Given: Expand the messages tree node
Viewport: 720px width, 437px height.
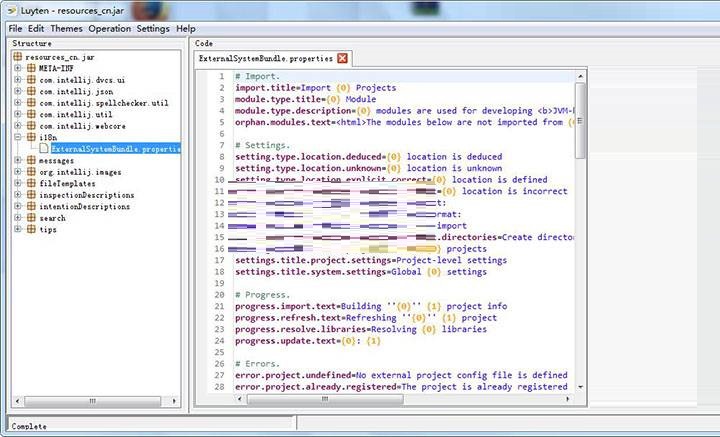Looking at the screenshot, I should (x=17, y=160).
